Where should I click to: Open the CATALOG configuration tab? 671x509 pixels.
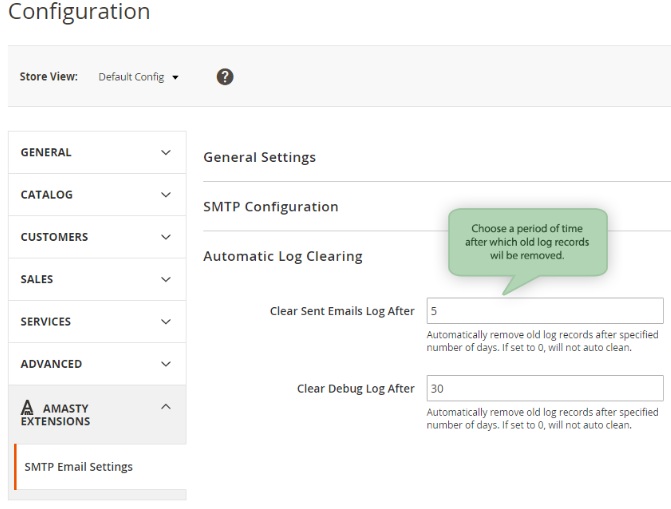coord(47,195)
